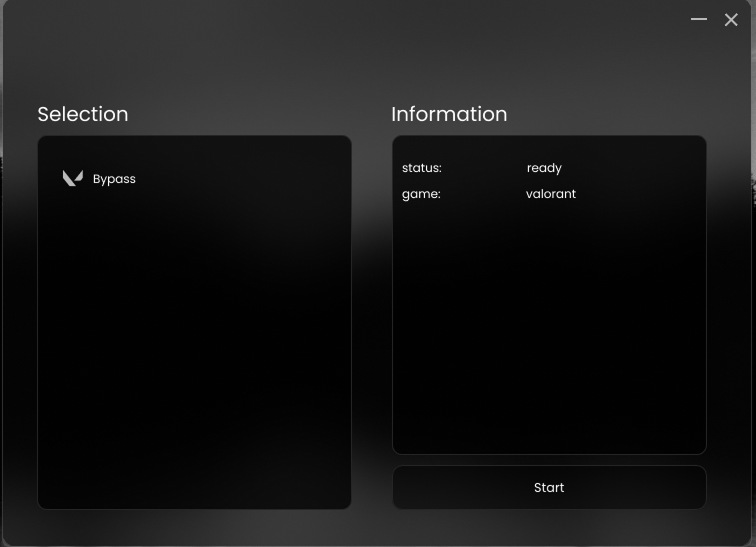Screen dimensions: 756x547
Task: Click the game value 'valorant'
Action: pos(551,194)
